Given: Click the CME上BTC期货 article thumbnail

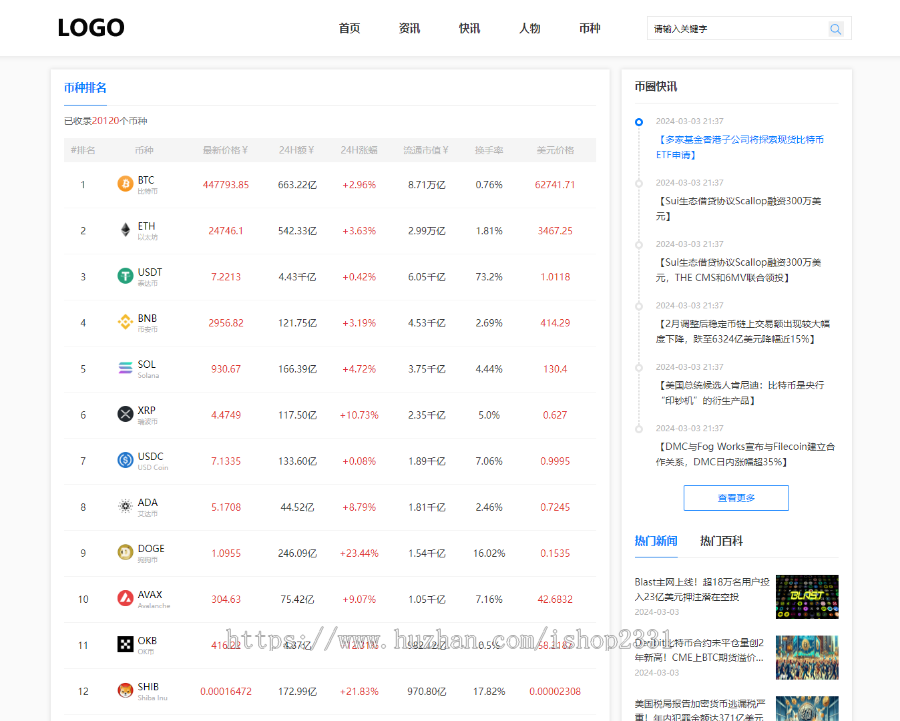Looking at the screenshot, I should coord(807,657).
